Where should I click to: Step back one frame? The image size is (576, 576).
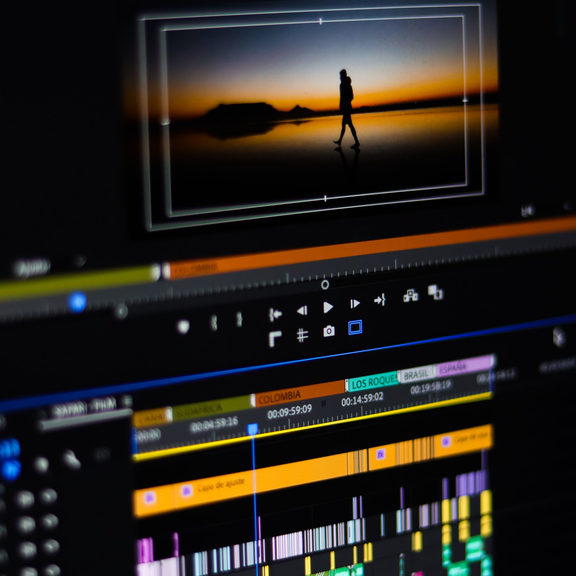pos(302,311)
